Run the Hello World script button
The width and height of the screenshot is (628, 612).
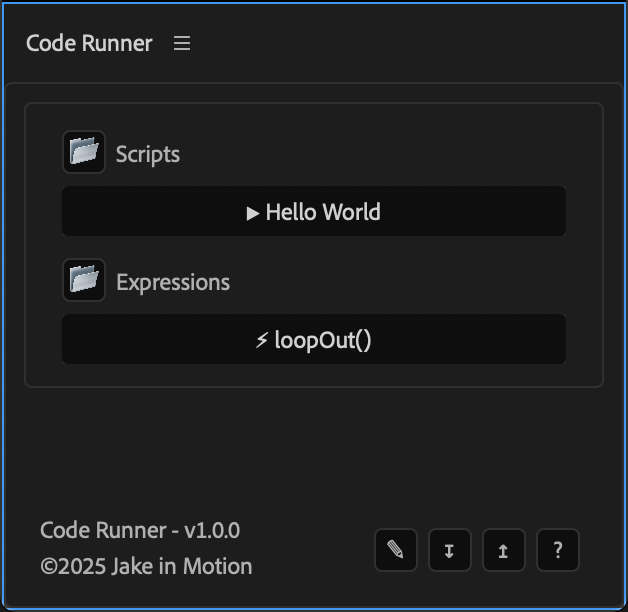(x=314, y=211)
